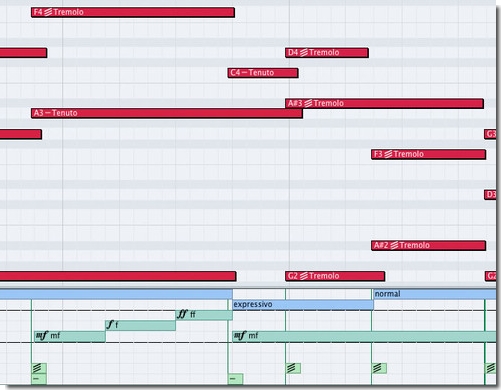Select the A3 Tenuto note
Image resolution: width=501 pixels, height=390 pixels.
point(167,113)
